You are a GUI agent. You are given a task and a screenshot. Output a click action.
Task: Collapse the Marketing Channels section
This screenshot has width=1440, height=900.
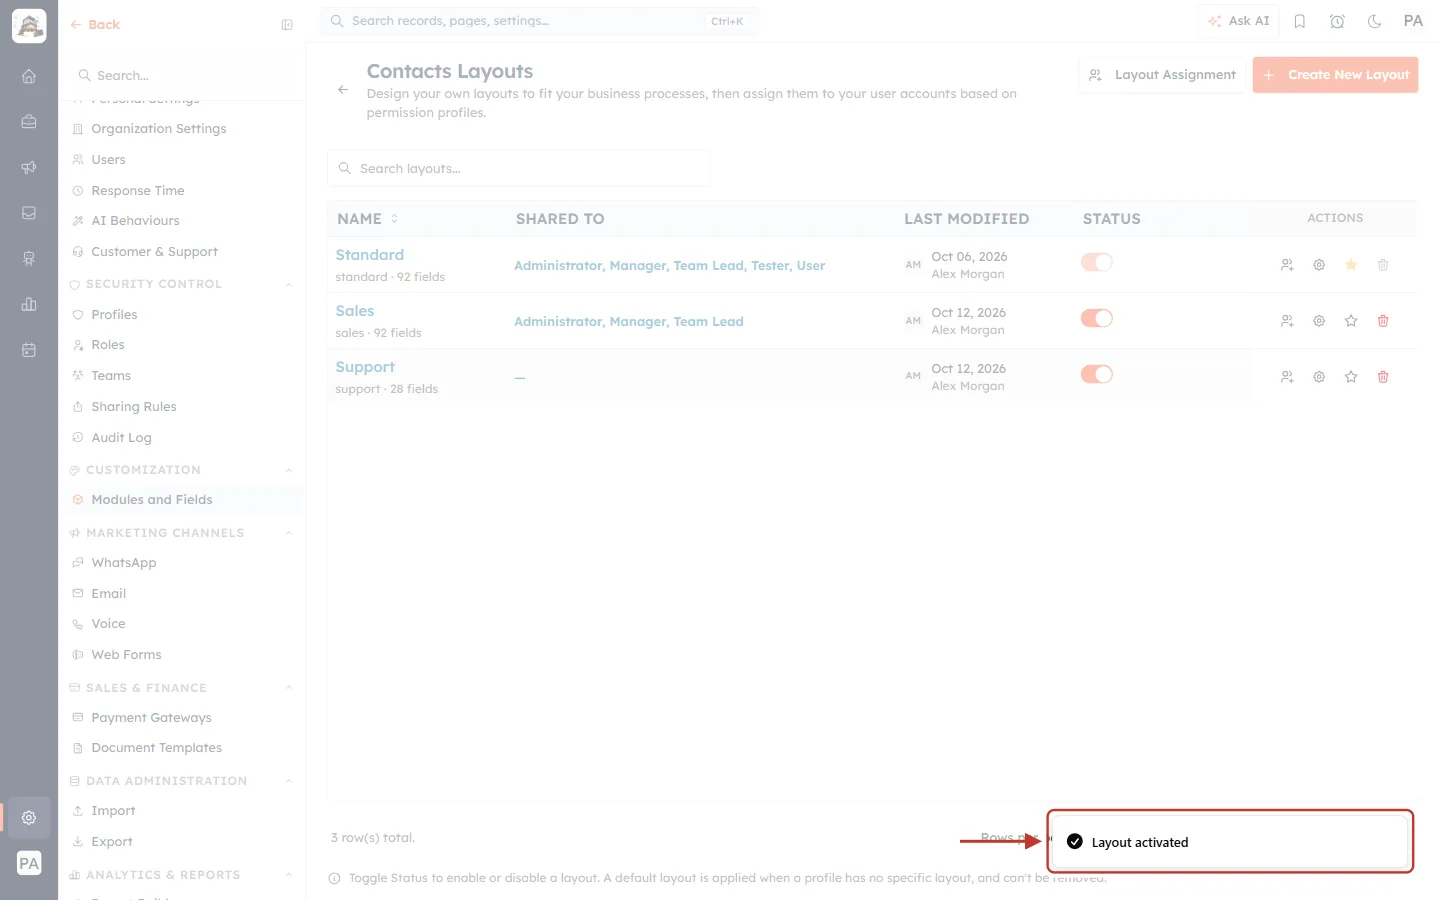[289, 534]
